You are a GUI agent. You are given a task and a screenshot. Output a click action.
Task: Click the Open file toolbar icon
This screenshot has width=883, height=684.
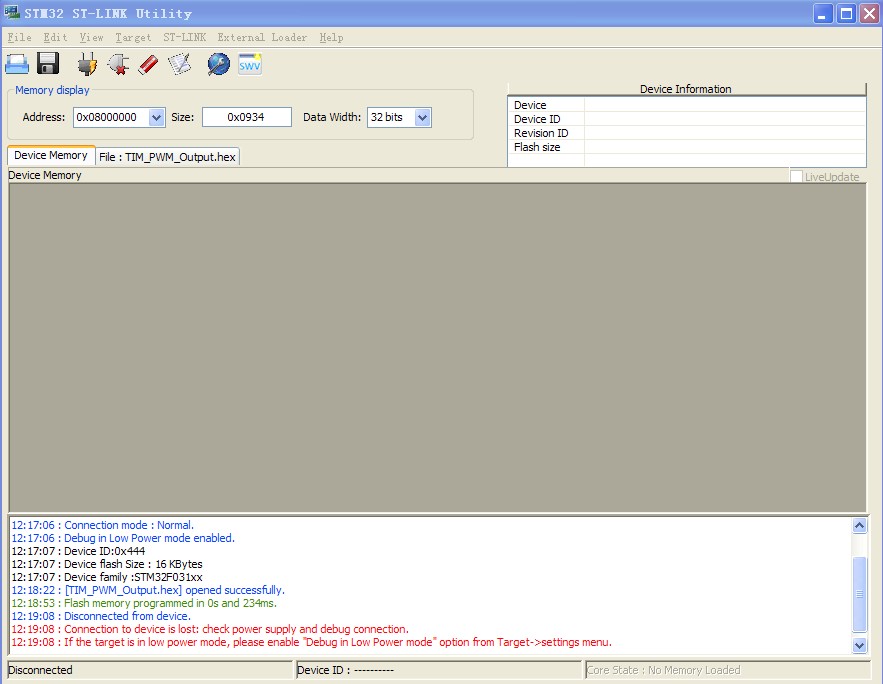point(17,64)
